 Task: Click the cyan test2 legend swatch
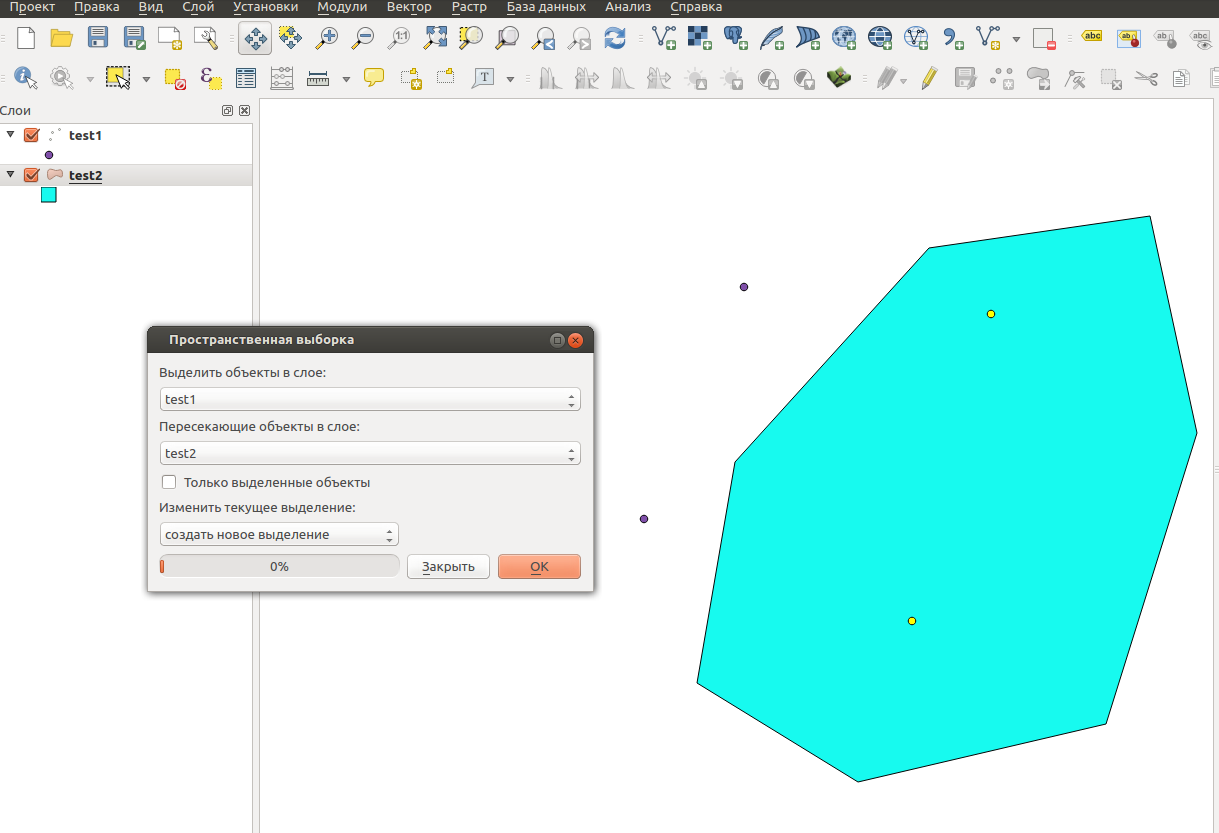click(49, 195)
